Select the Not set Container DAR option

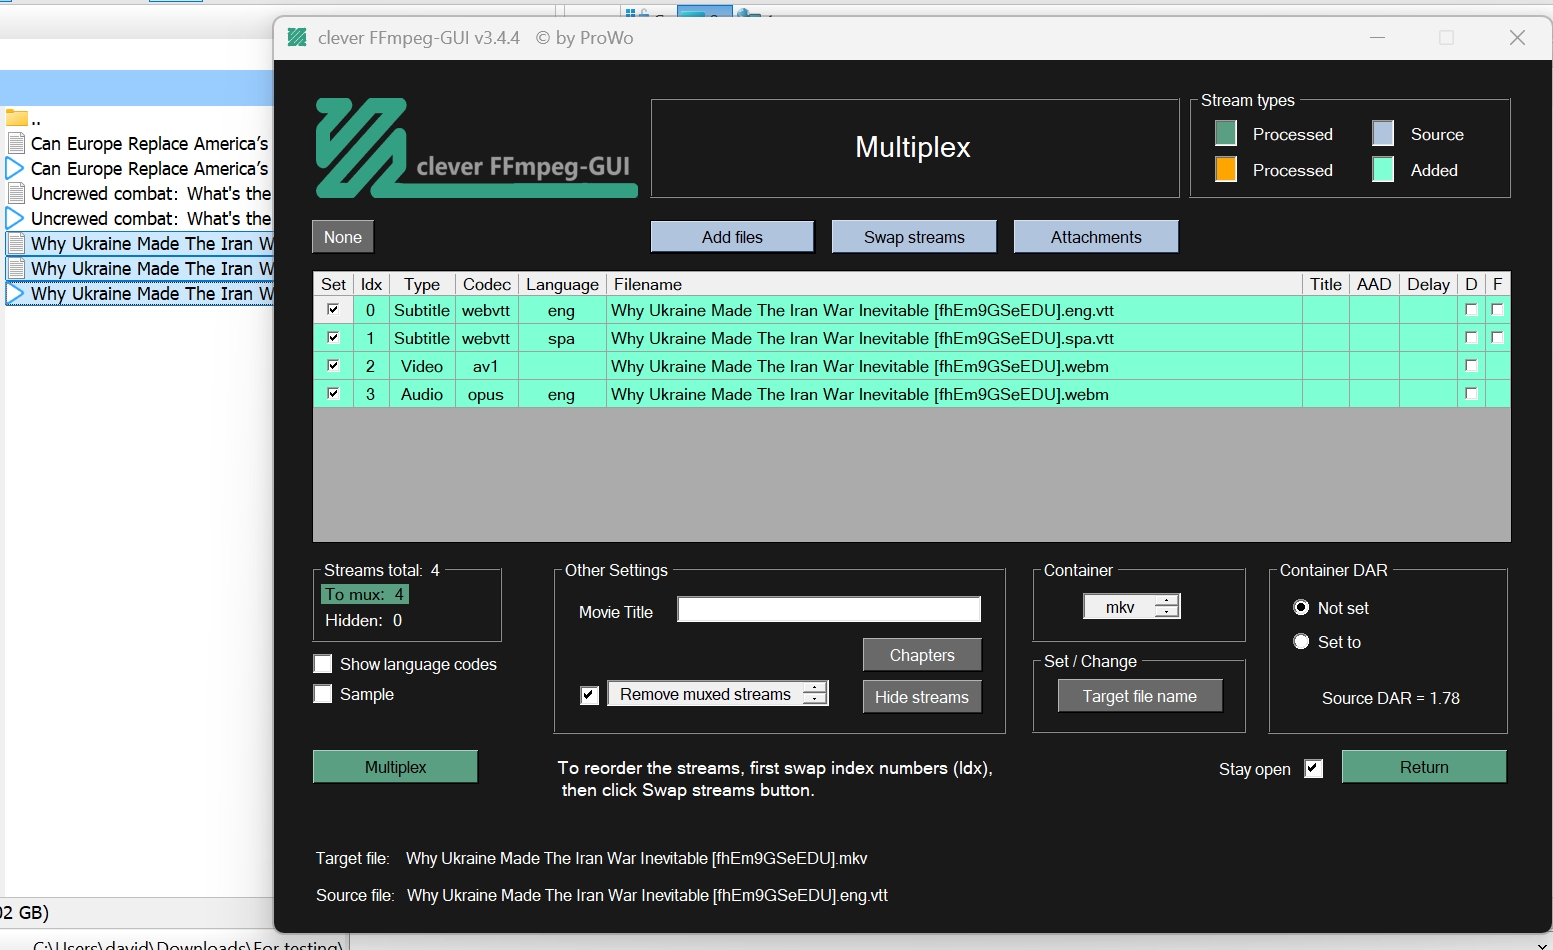tap(1301, 608)
